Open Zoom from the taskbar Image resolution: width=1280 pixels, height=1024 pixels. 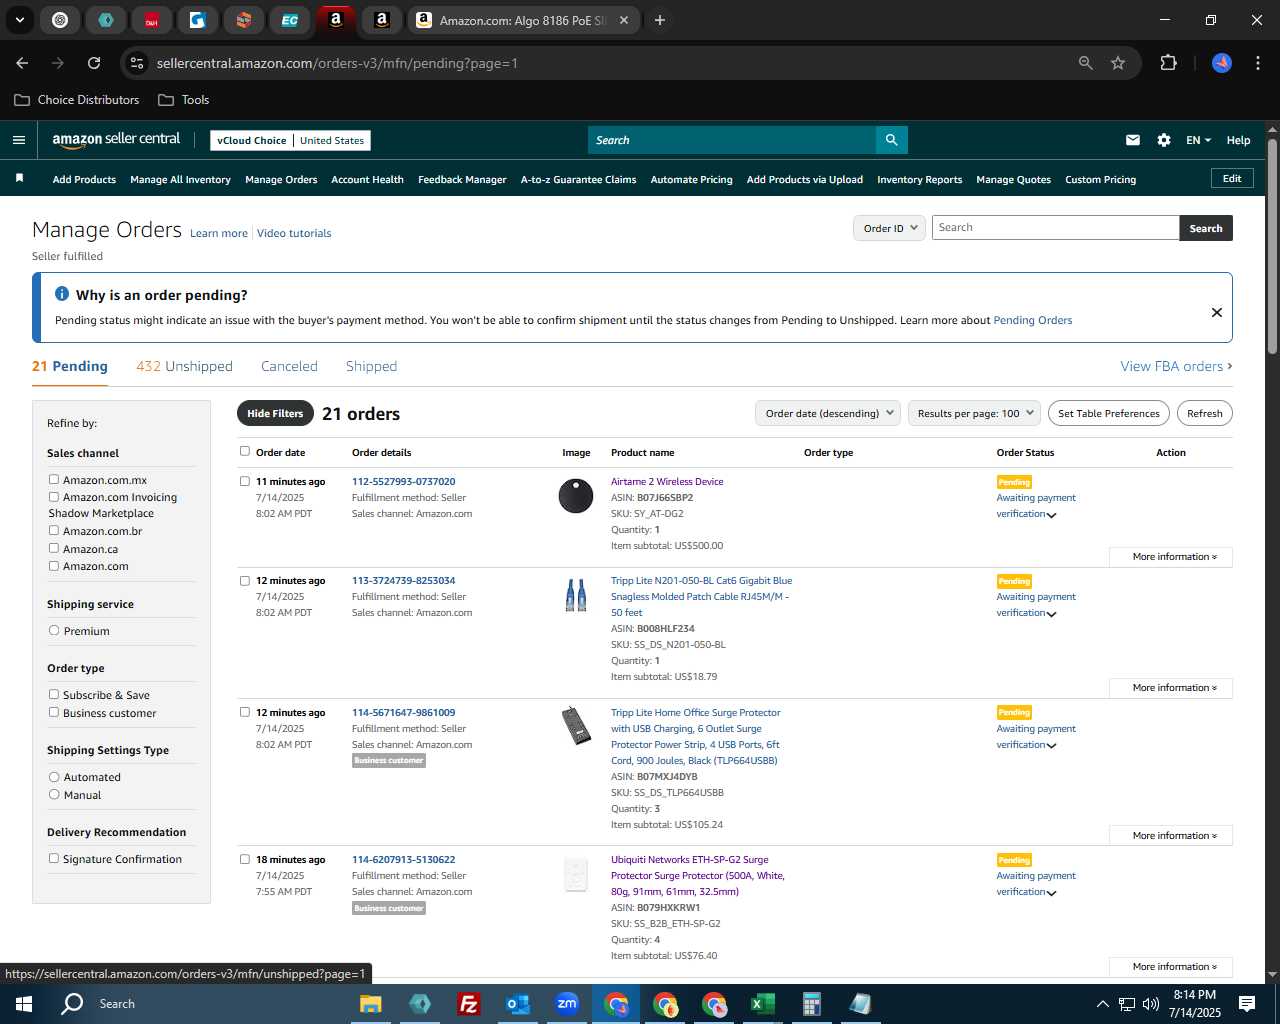coord(567,1004)
